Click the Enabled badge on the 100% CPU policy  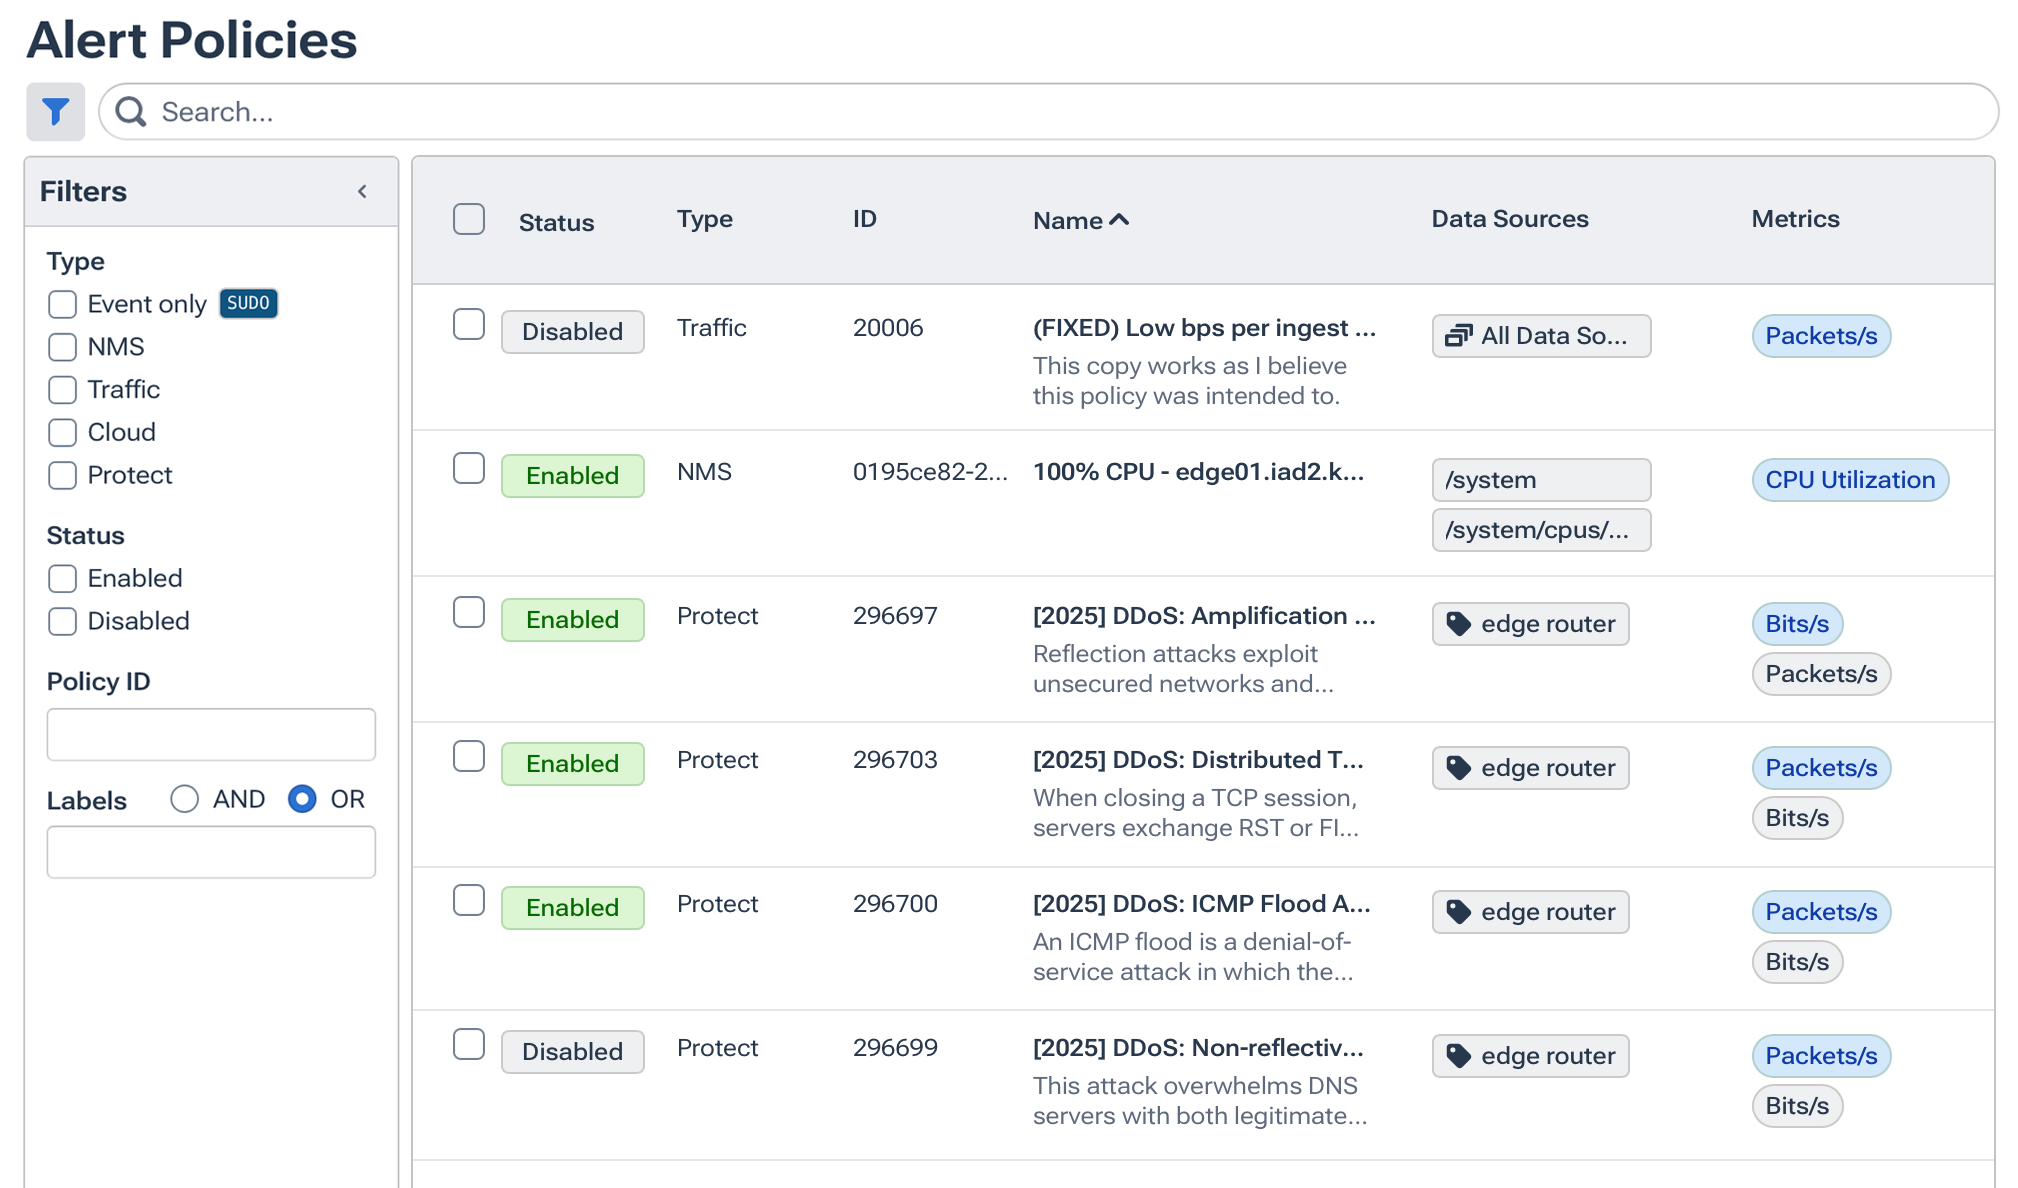[572, 475]
